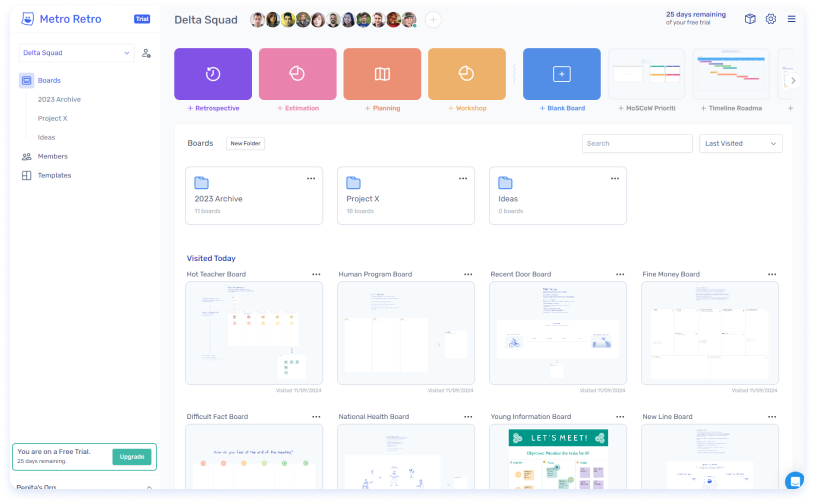
Task: Click the Upgrade button
Action: pyautogui.click(x=132, y=457)
